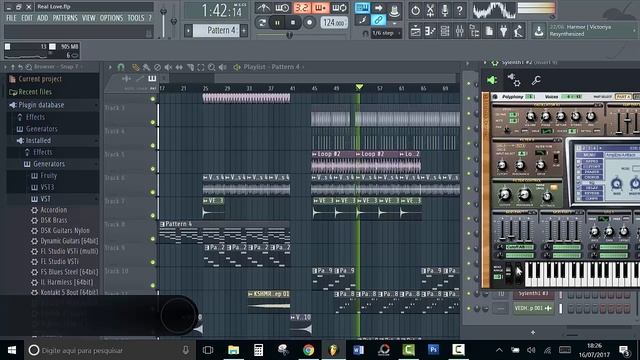The image size is (640, 360).
Task: Expand Recent files in browser
Action: coord(35,92)
